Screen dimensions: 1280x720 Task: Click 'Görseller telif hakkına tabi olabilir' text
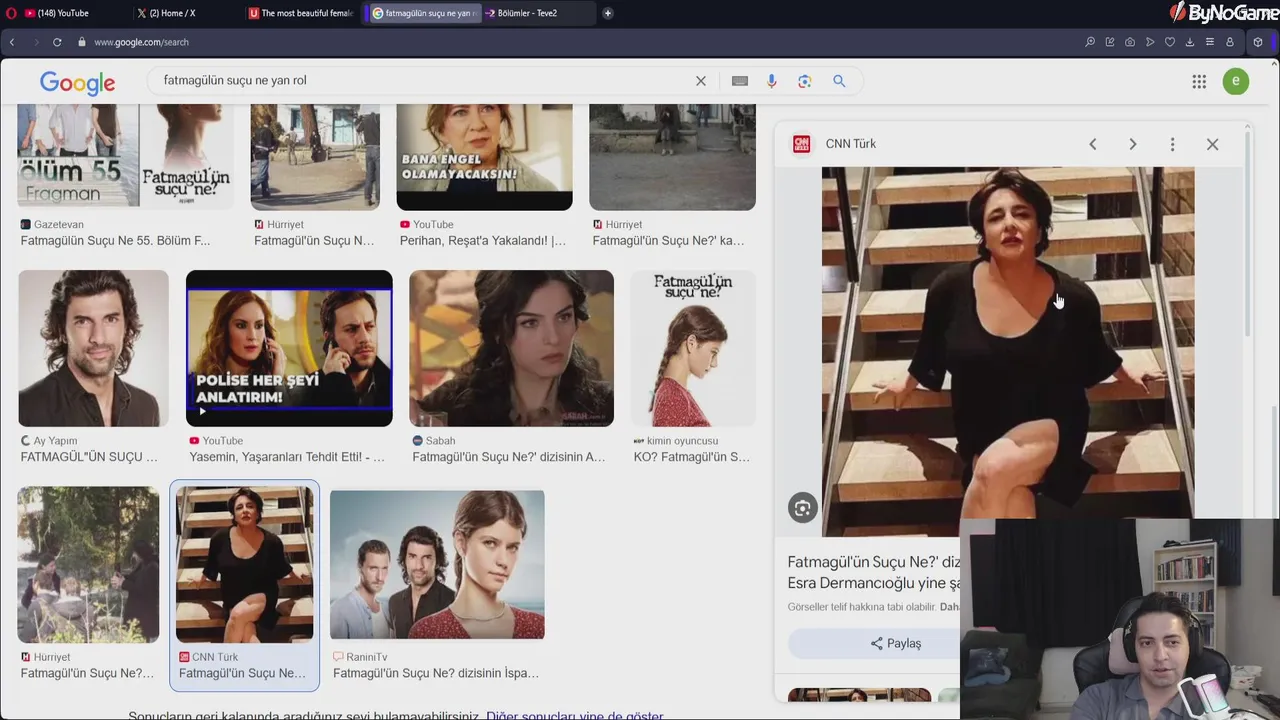point(861,607)
